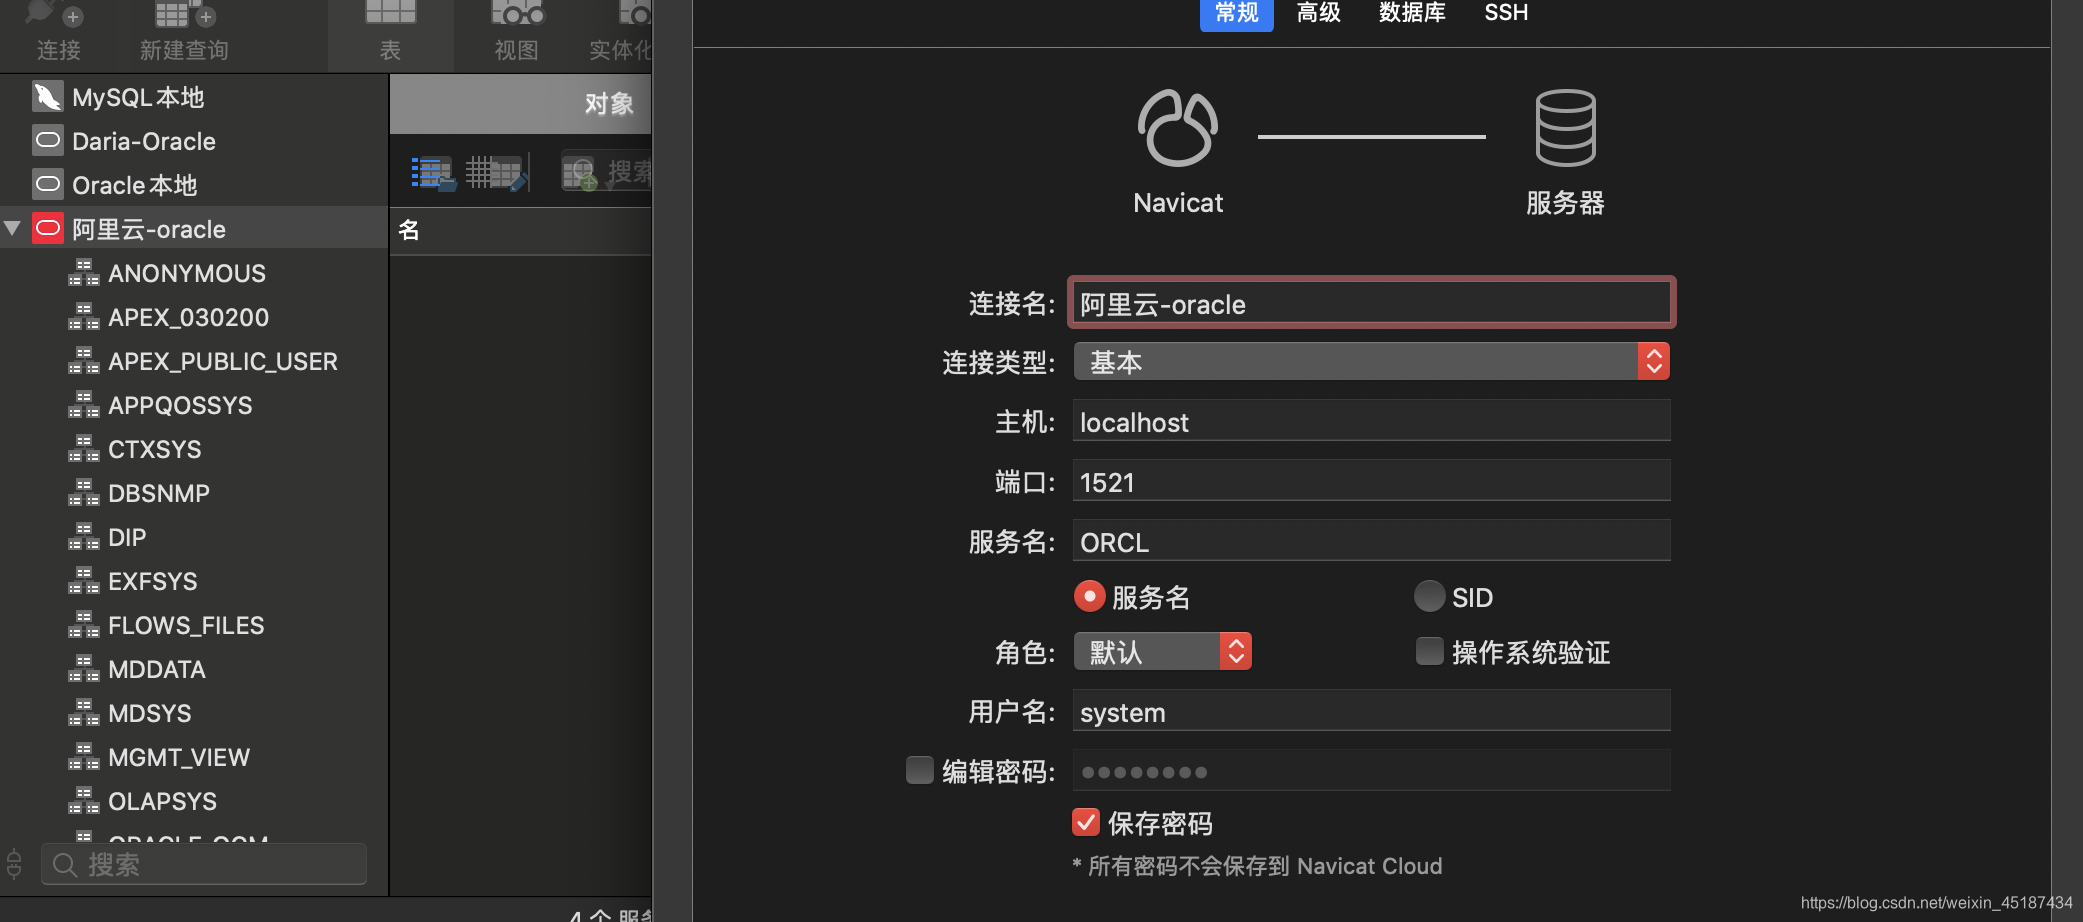Switch to the 常规 tab
Image resolution: width=2083 pixels, height=922 pixels.
pyautogui.click(x=1236, y=13)
